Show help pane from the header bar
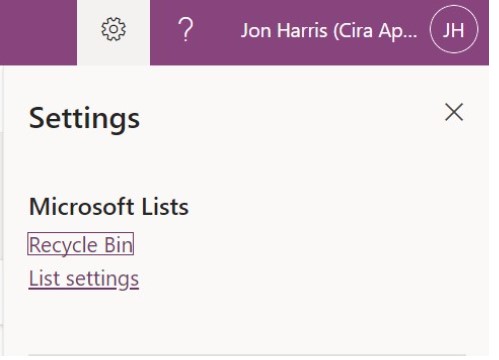The width and height of the screenshot is (499, 360). [x=186, y=30]
